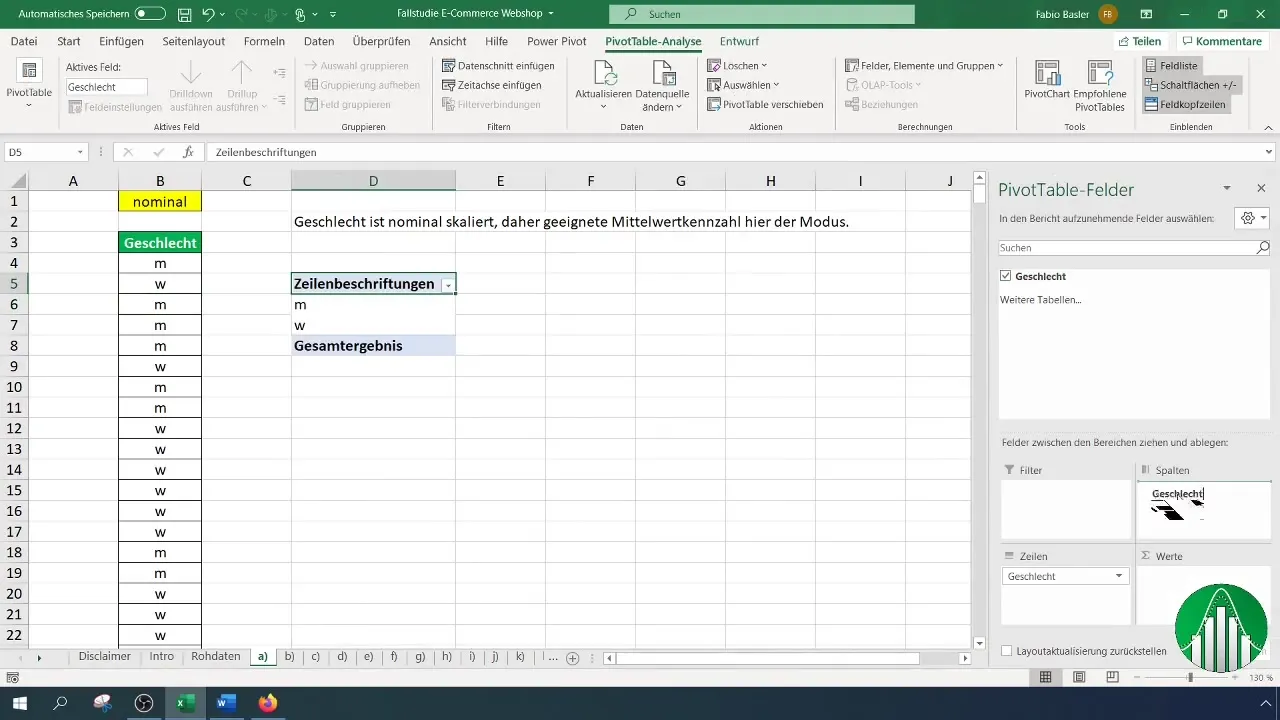Click the search magnifier in field list
Image resolution: width=1280 pixels, height=720 pixels.
[x=1263, y=247]
